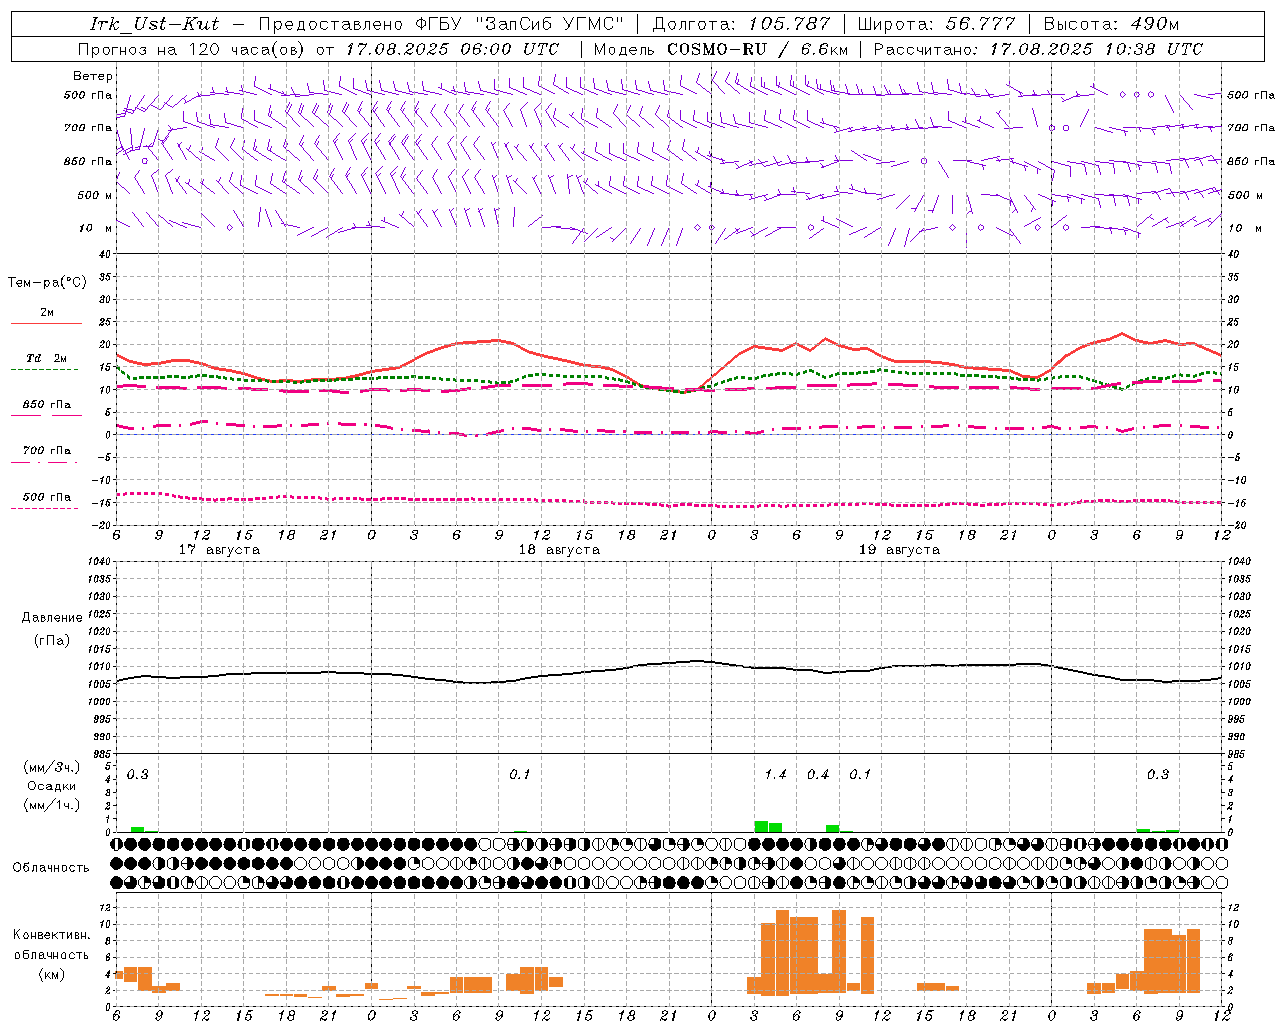Select the (мм/3ч.) precipitation unit label

click(52, 767)
